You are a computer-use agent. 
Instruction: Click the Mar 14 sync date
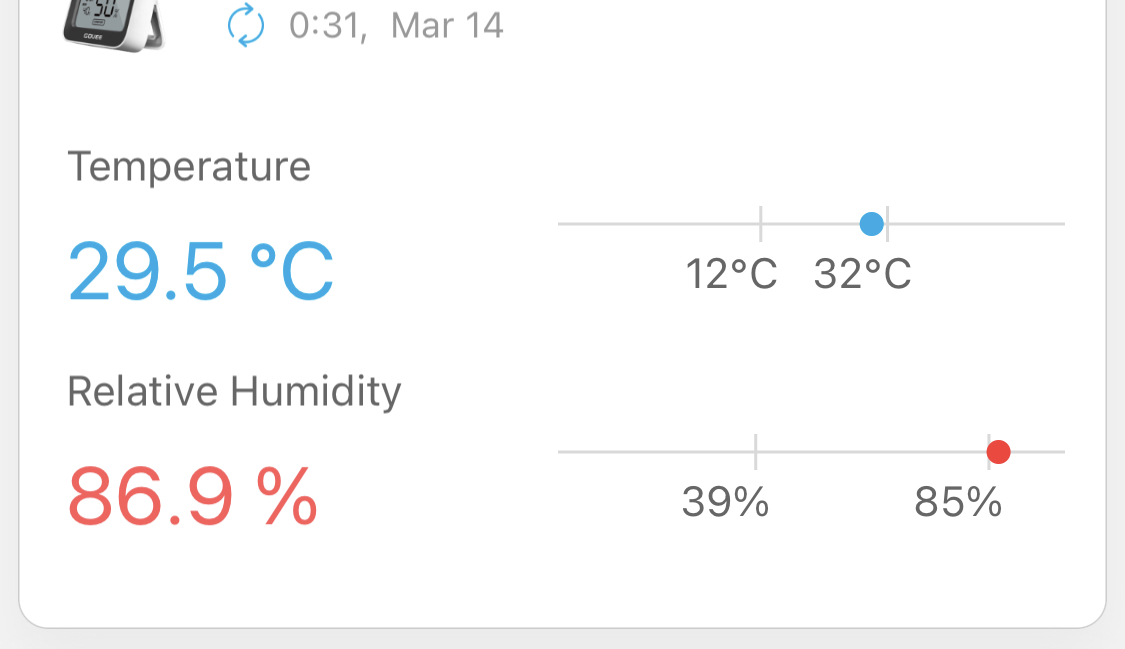tap(447, 25)
